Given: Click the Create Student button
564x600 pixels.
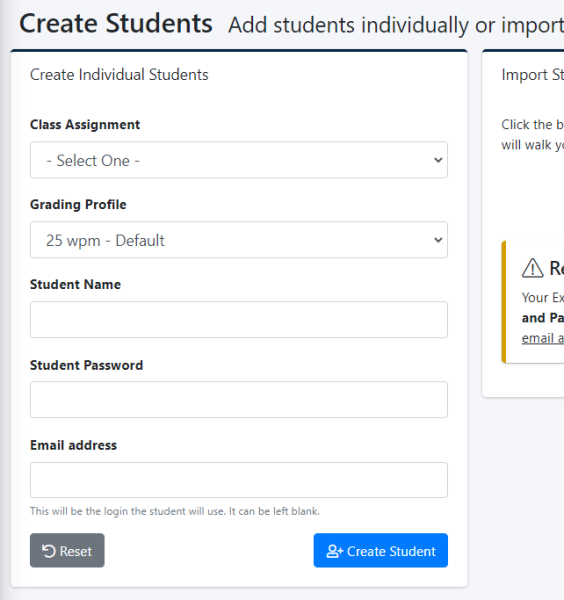Looking at the screenshot, I should pyautogui.click(x=381, y=550).
